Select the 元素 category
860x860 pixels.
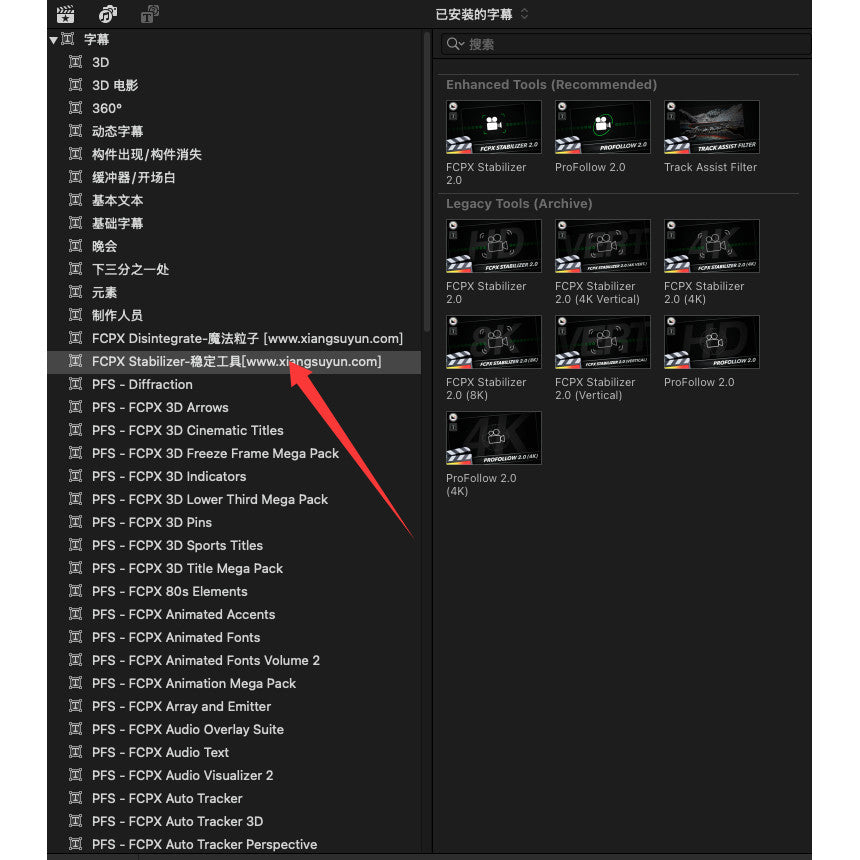234,293
